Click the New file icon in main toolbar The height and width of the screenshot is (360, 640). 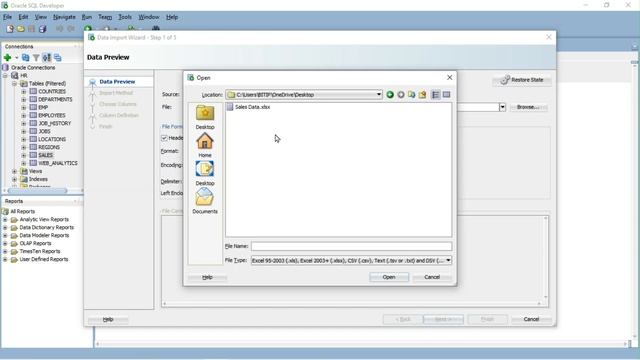10,29
